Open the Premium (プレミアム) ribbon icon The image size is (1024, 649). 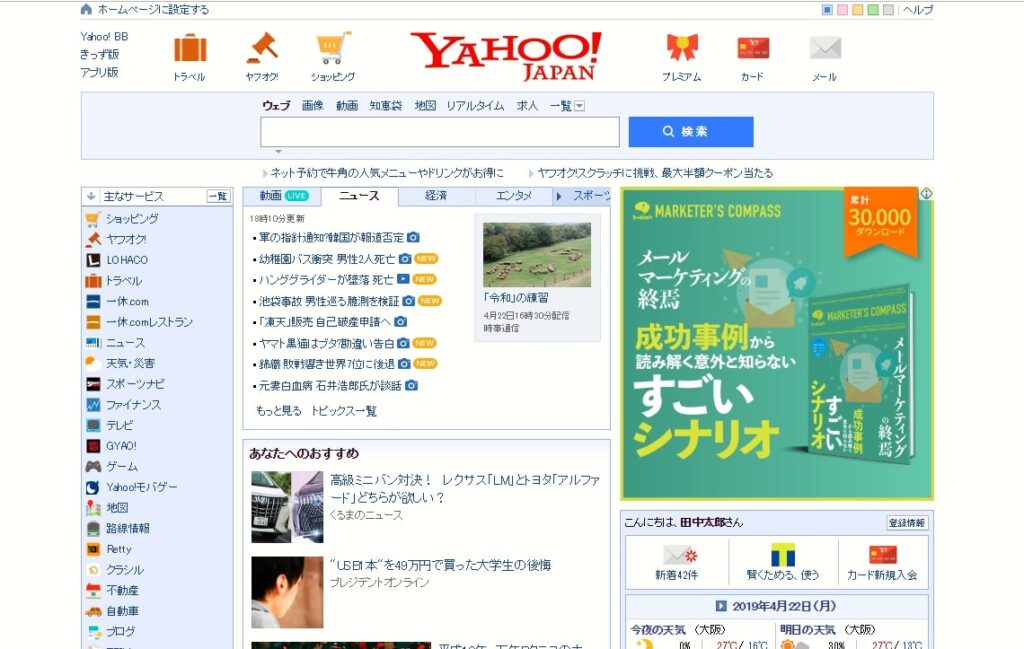click(682, 48)
